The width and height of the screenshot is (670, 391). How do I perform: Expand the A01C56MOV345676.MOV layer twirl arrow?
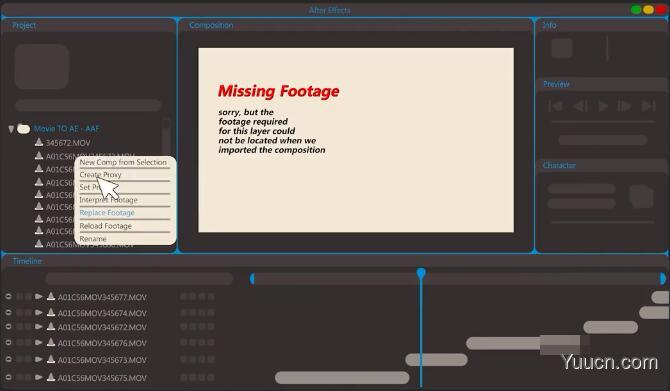38,342
